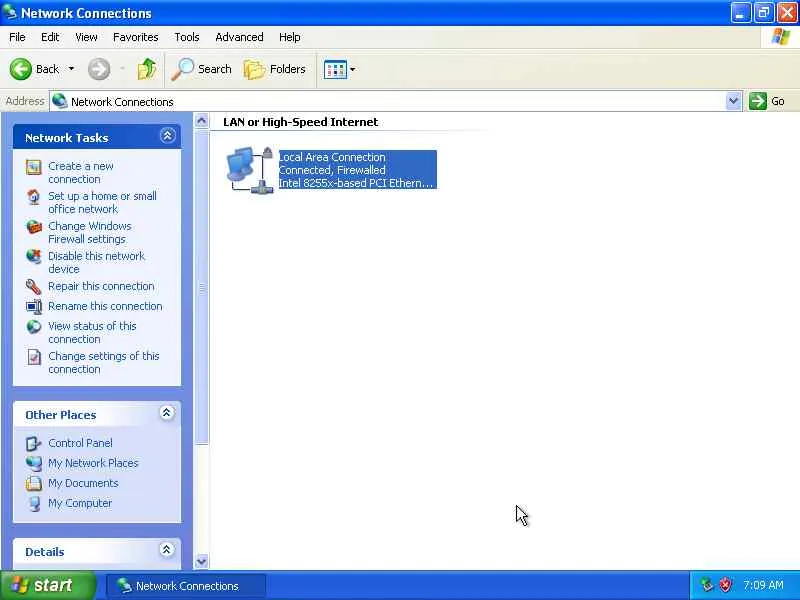Screen dimensions: 800x600
Task: Collapse the Other Places panel
Action: (166, 413)
